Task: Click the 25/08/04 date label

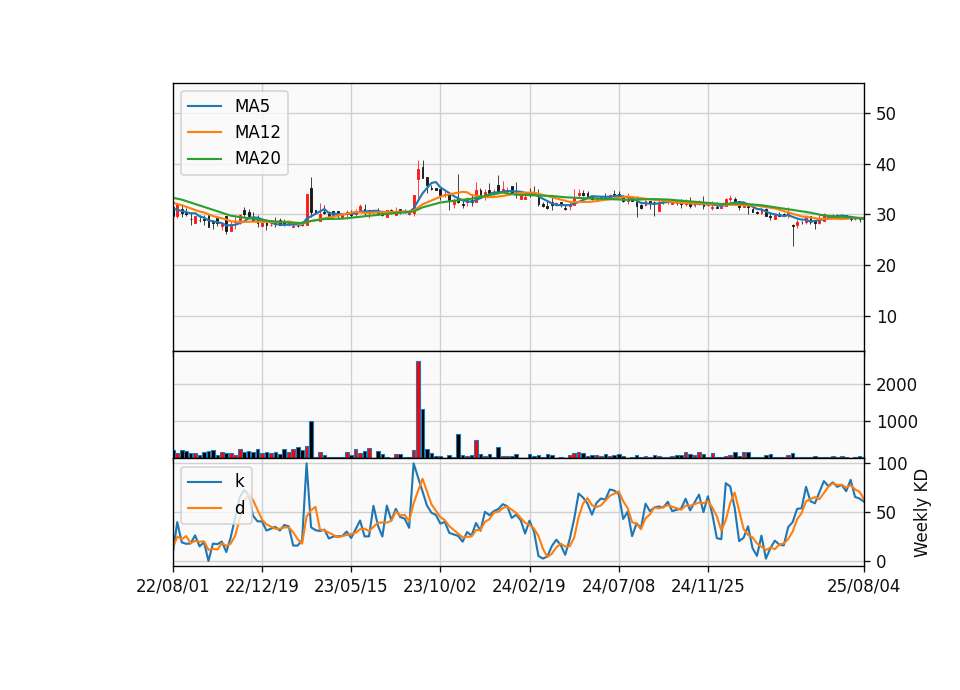Action: pyautogui.click(x=864, y=586)
